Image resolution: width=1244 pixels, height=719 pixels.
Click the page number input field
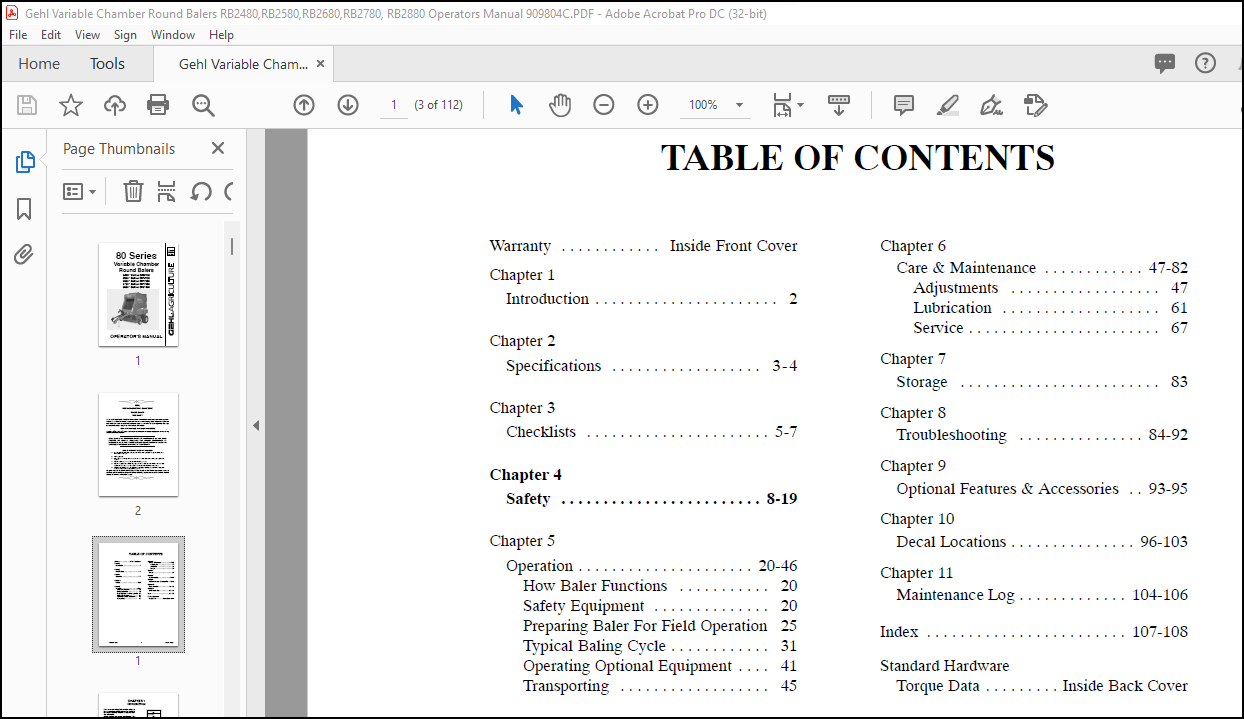[x=394, y=105]
